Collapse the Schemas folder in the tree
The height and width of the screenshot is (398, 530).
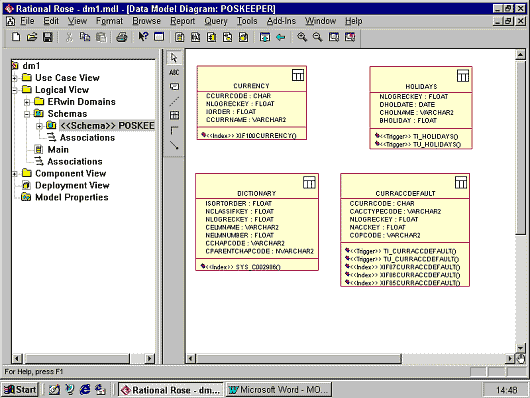(27, 114)
